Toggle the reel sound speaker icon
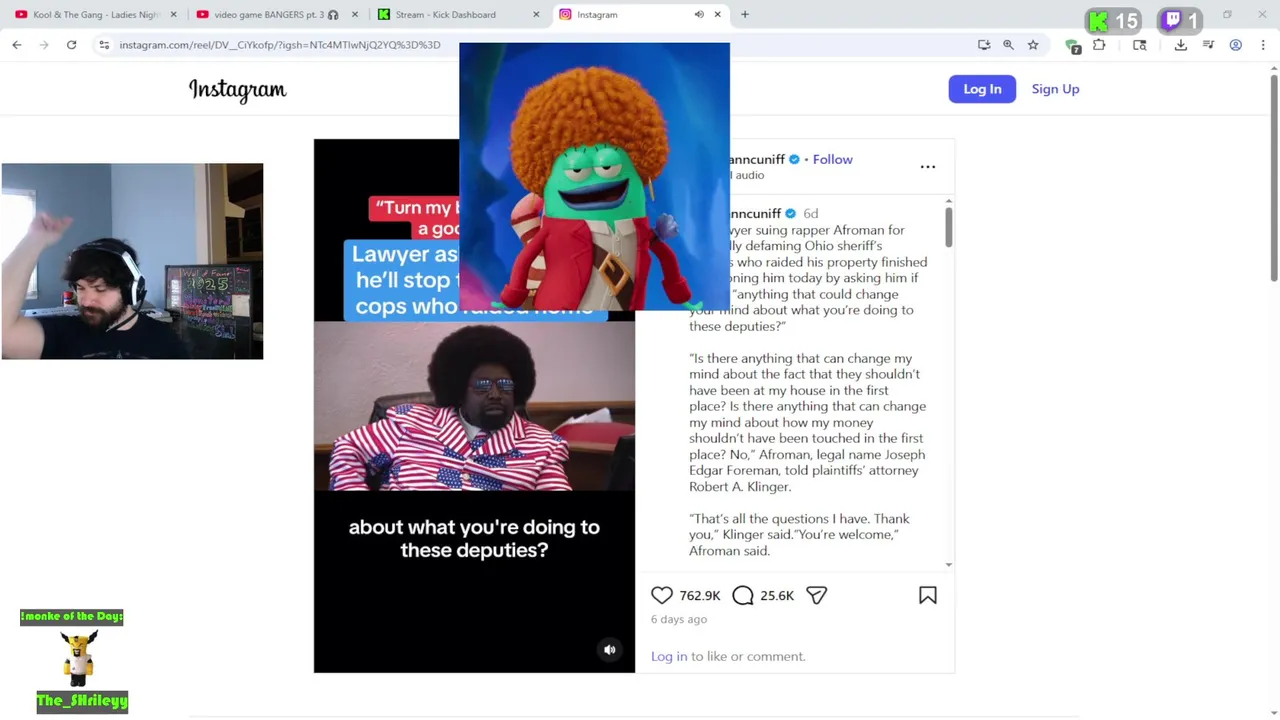The width and height of the screenshot is (1280, 720). point(609,650)
